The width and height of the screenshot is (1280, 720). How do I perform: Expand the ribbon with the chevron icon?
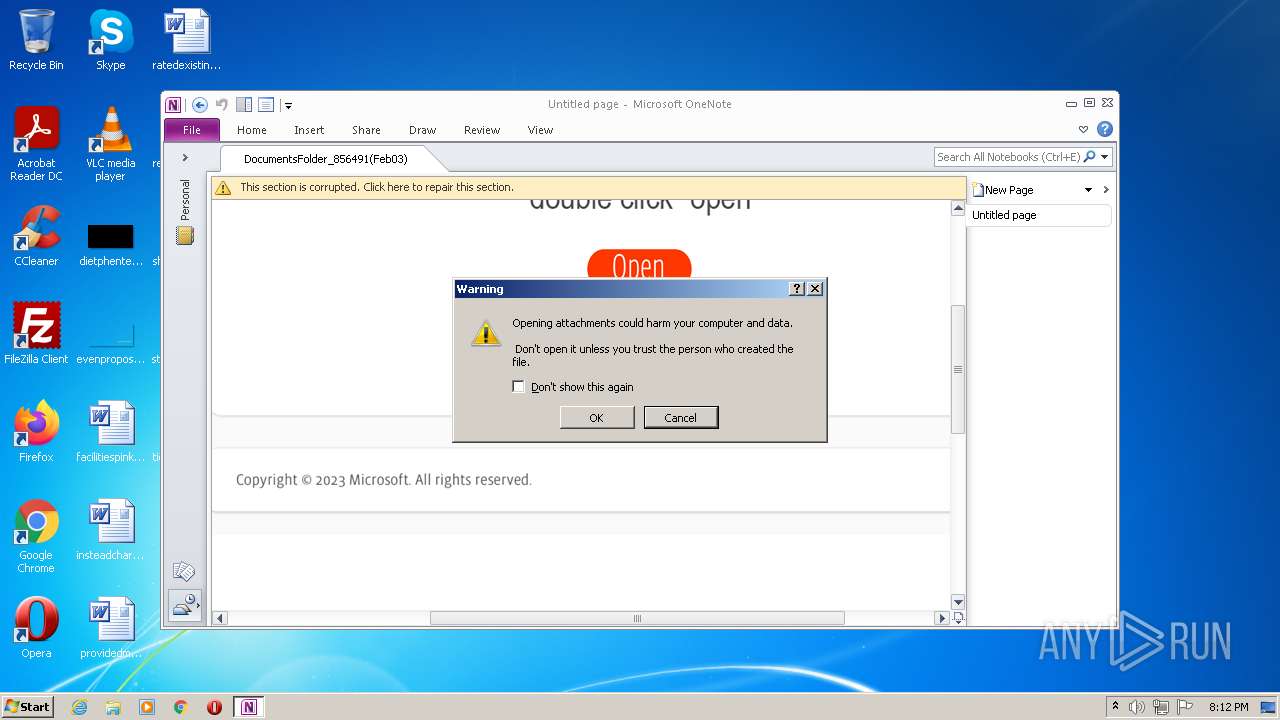[x=1083, y=129]
